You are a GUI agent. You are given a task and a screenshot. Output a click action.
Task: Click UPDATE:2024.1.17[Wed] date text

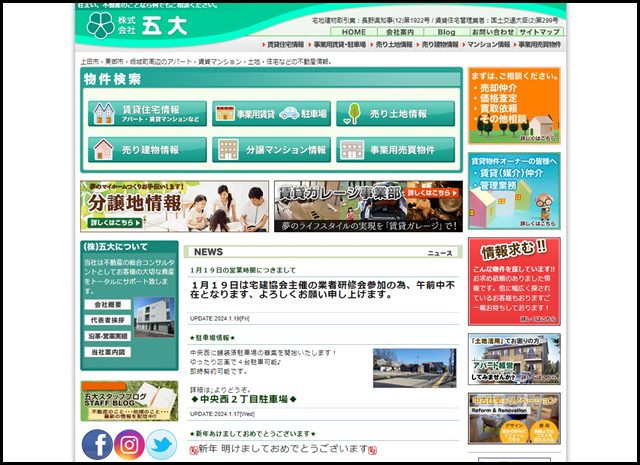(222, 414)
